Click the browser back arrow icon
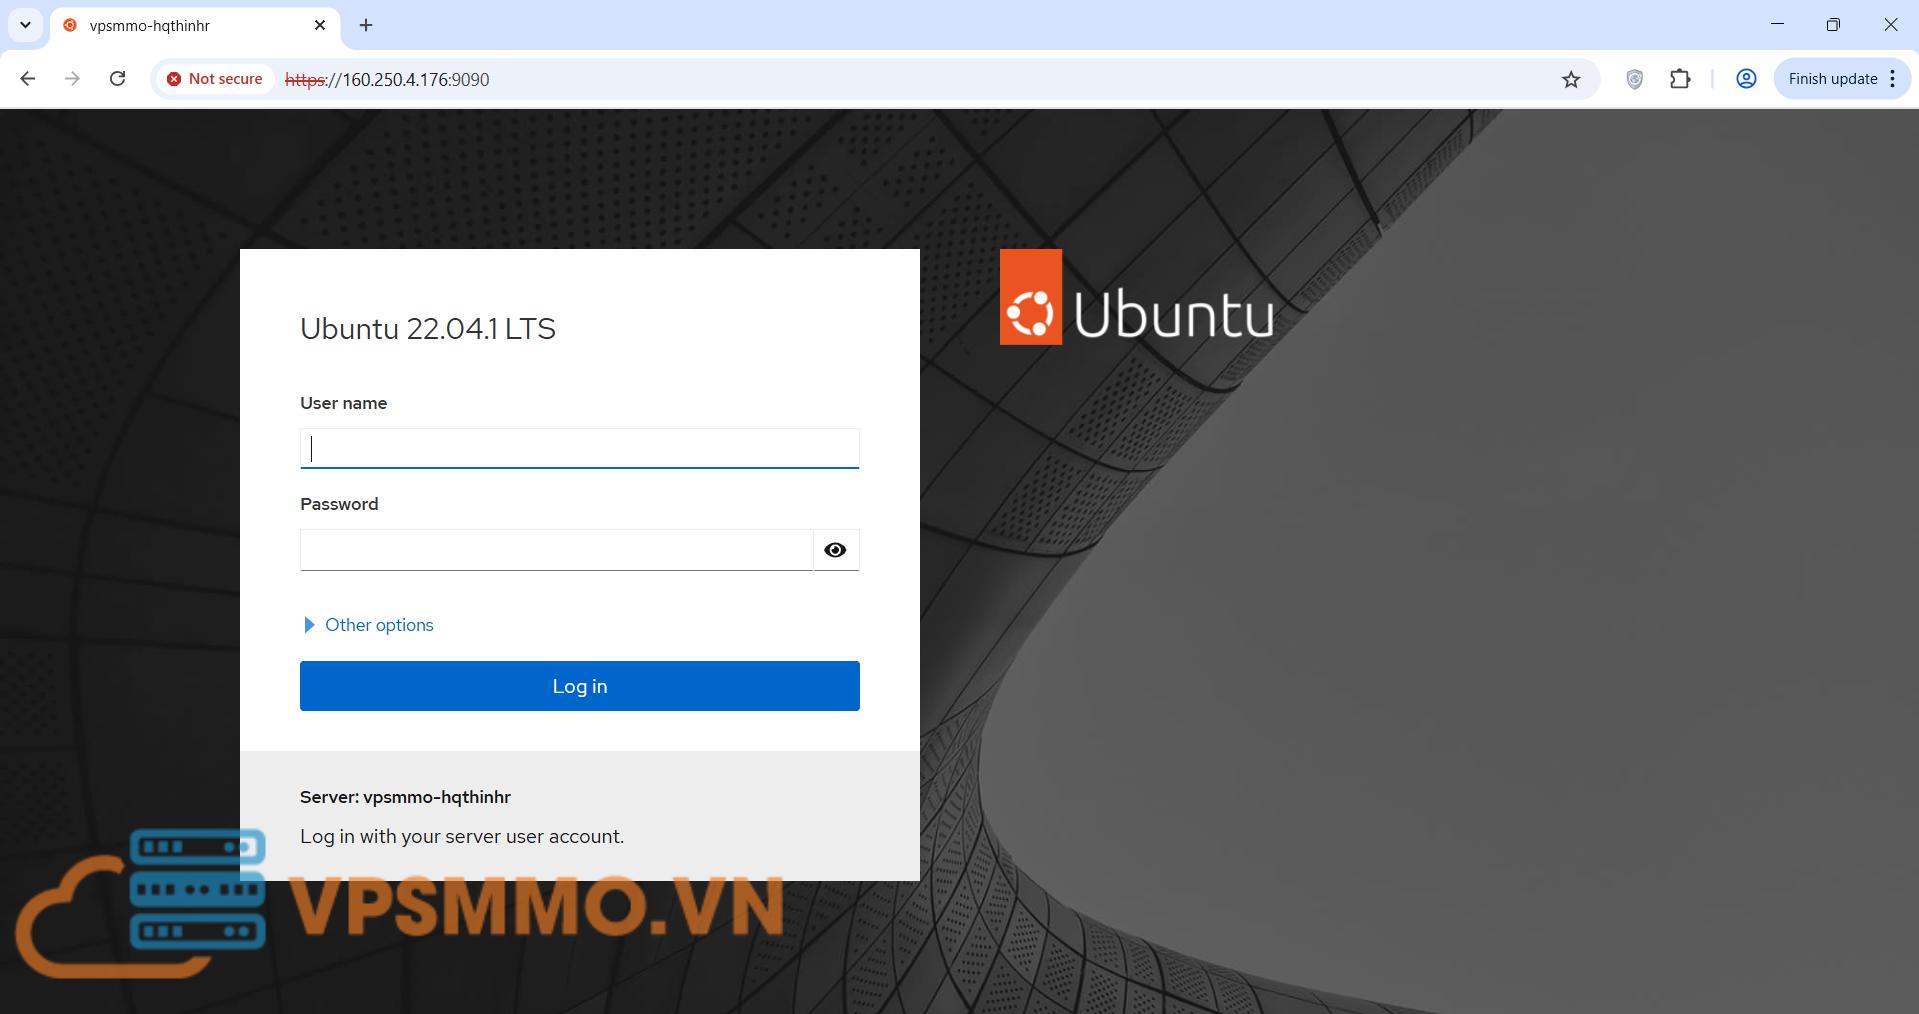 28,79
